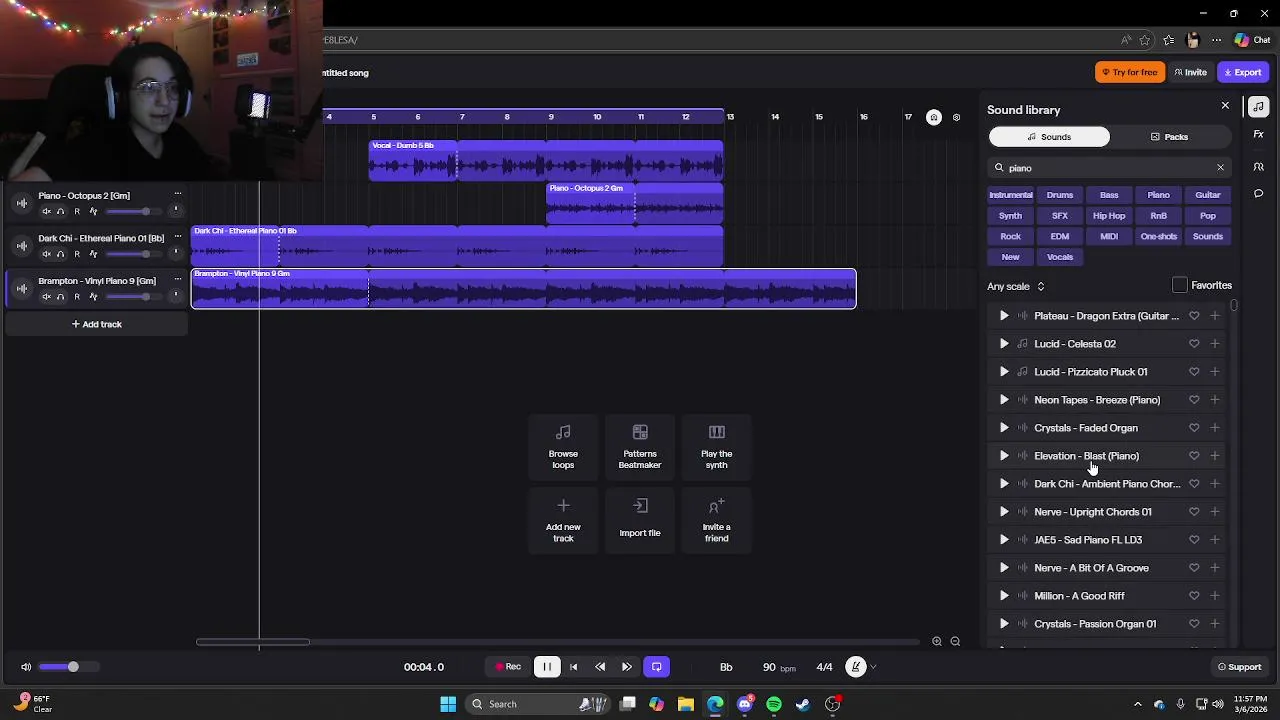Click the waveform icon of Brampton track

(22, 288)
